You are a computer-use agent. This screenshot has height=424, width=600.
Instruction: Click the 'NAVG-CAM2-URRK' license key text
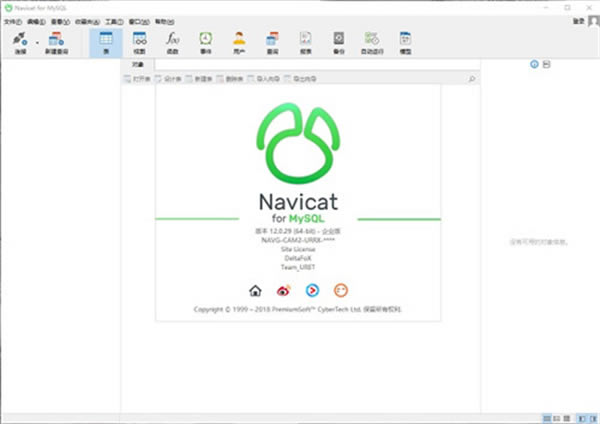[298, 240]
